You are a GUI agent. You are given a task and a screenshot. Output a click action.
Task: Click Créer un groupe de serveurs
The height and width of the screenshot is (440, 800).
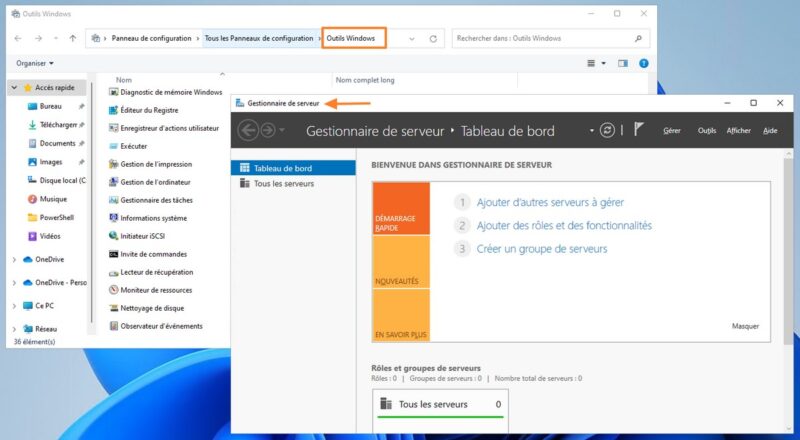[542, 249]
